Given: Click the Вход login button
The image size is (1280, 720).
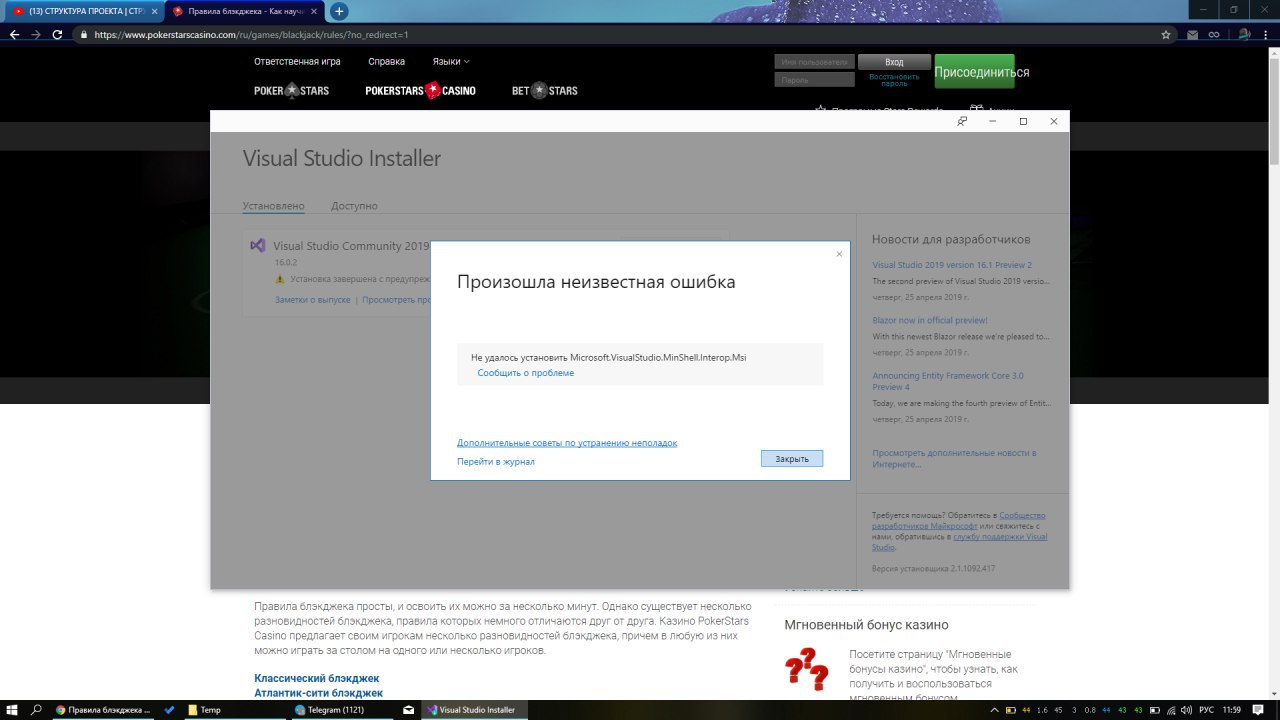Looking at the screenshot, I should click(894, 62).
